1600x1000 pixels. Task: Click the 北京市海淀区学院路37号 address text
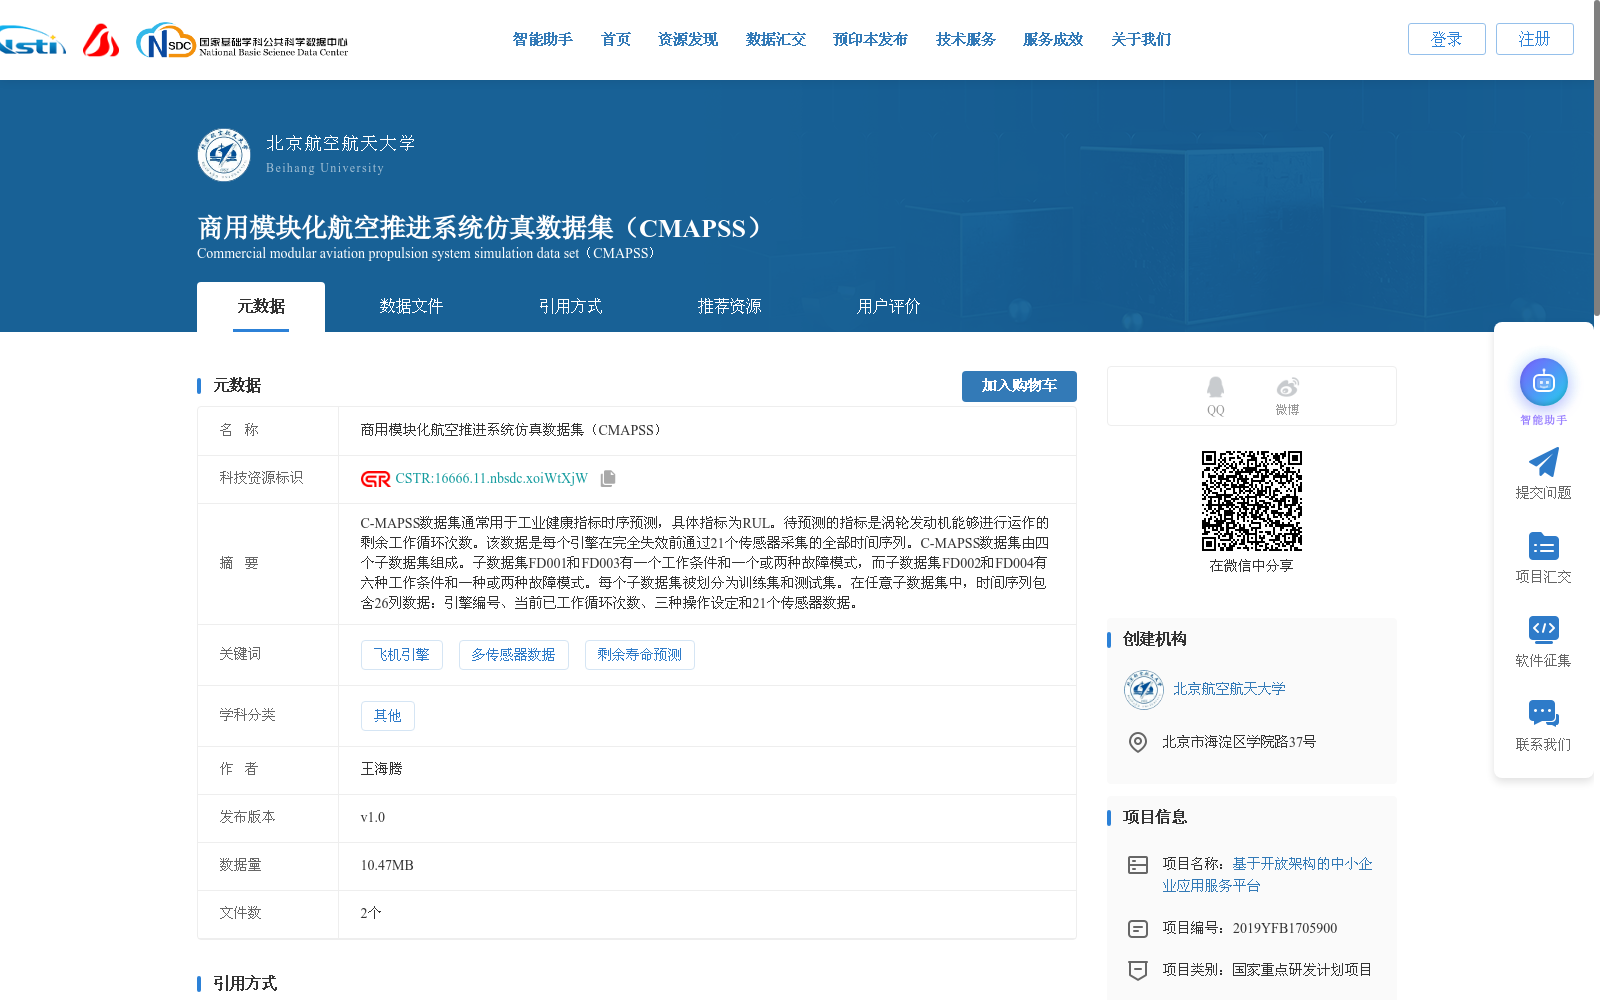coord(1239,742)
